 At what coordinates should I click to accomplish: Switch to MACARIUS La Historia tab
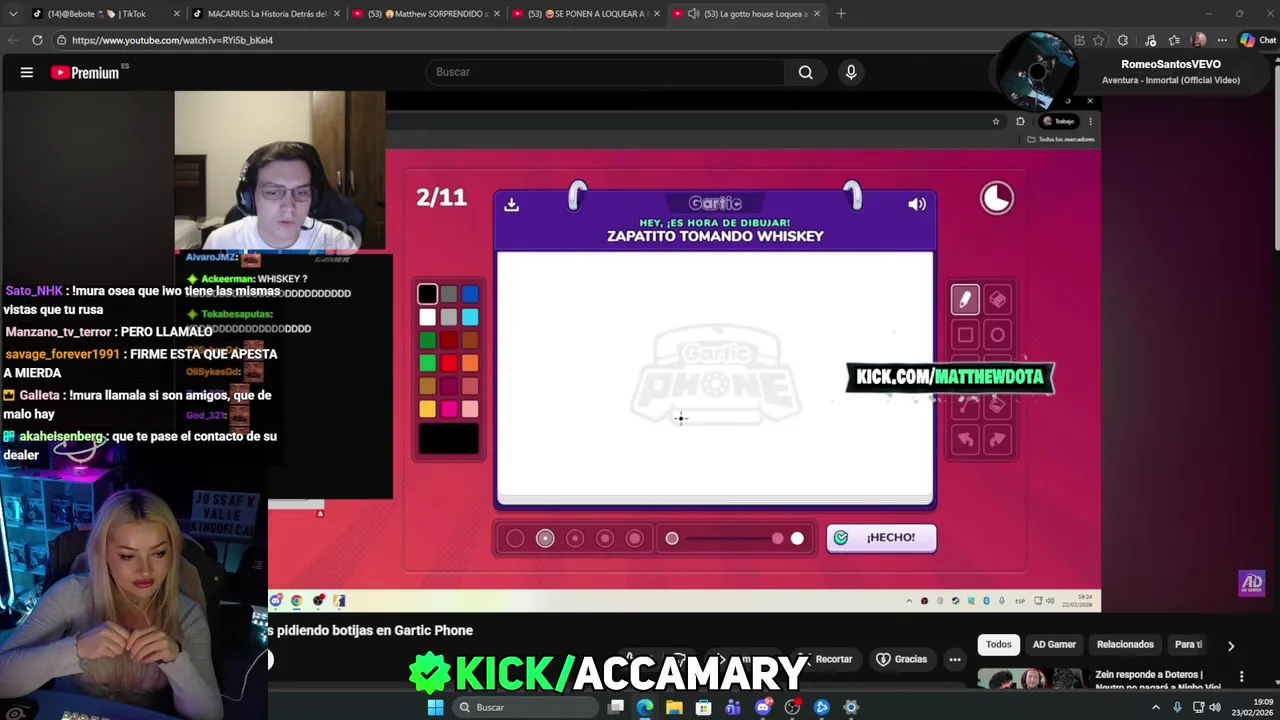(x=267, y=14)
